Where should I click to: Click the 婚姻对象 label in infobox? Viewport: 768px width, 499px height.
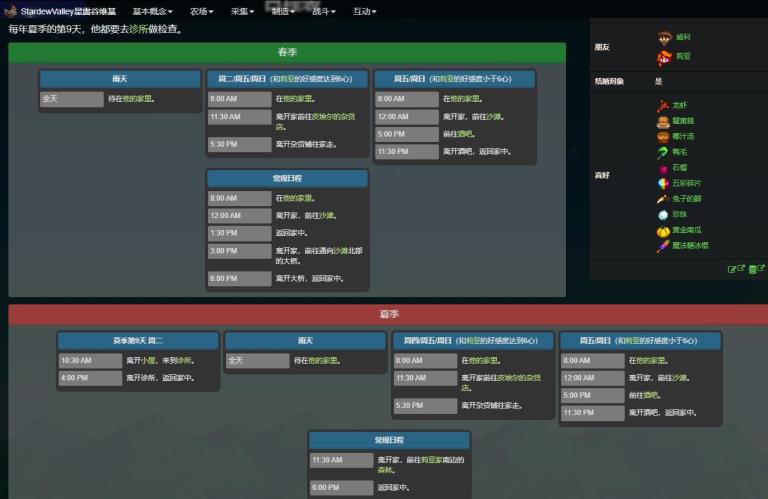(609, 81)
